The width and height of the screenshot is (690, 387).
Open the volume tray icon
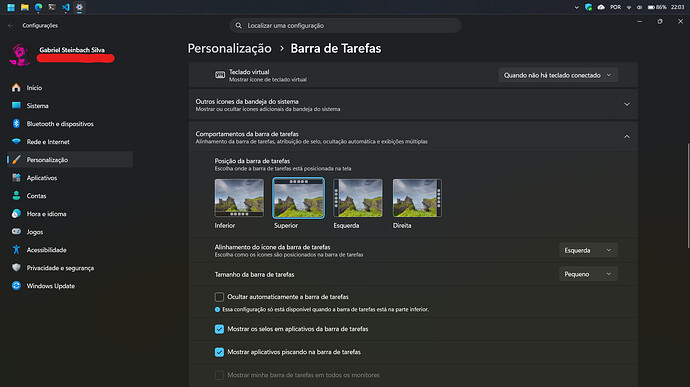click(639, 7)
